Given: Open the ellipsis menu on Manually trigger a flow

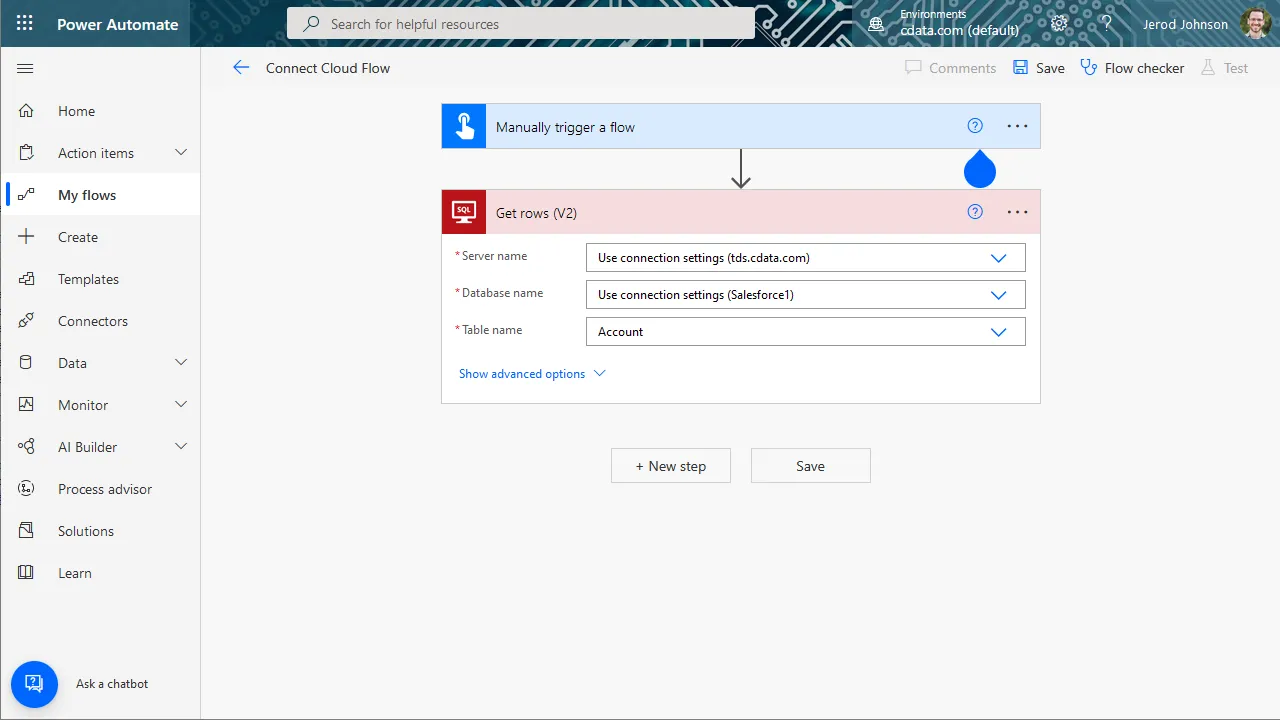Looking at the screenshot, I should click(x=1017, y=126).
